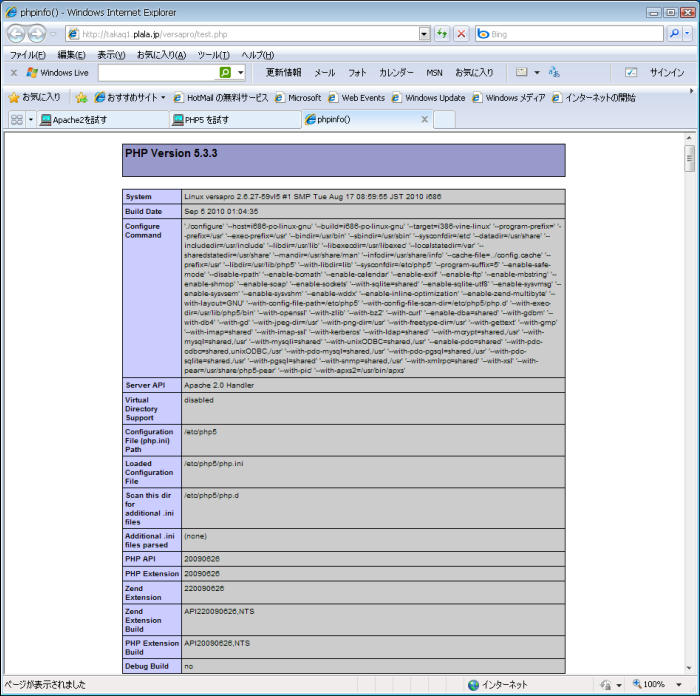Open the star お気に入り favorites center
Screen dimensions: 700x696
pos(34,97)
